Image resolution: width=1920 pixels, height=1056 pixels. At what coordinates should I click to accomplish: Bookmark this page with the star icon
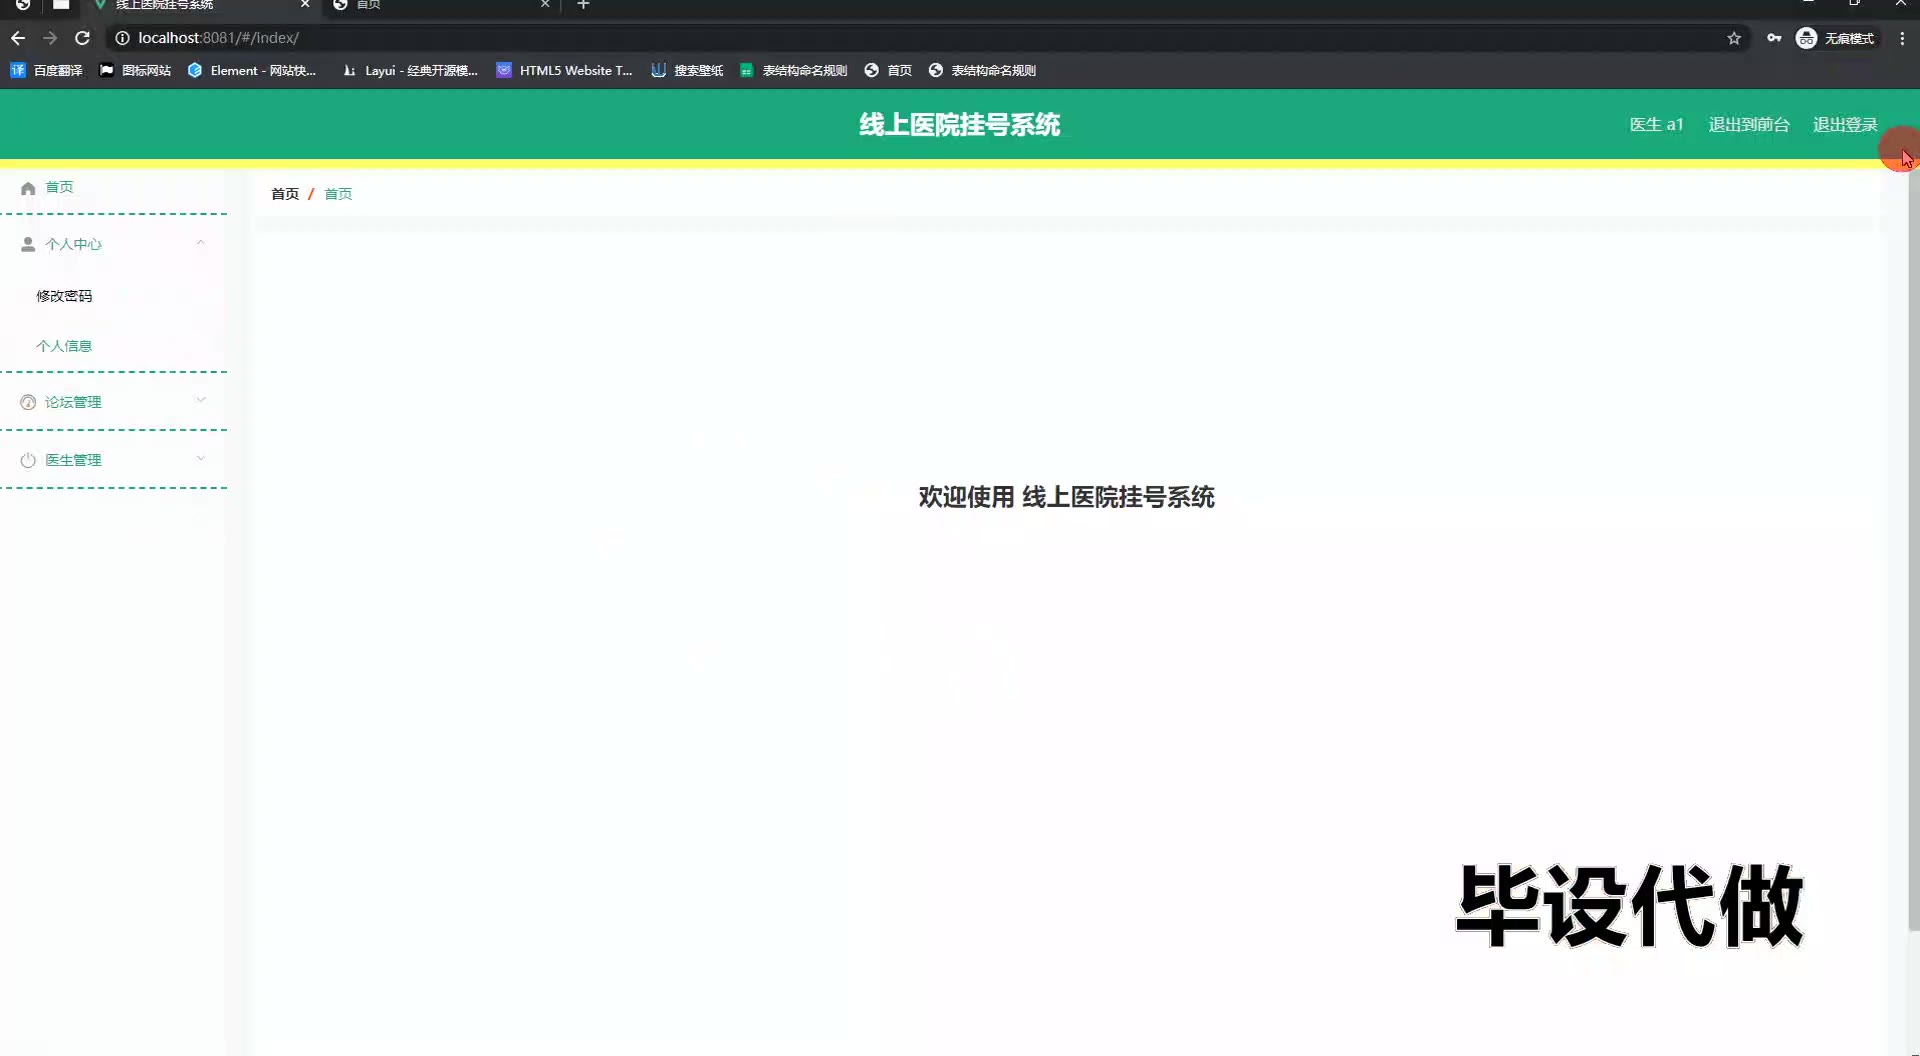pos(1734,38)
